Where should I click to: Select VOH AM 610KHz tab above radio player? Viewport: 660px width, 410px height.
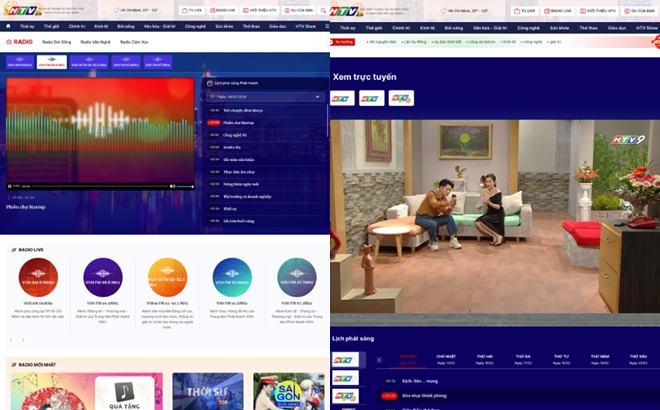pos(20,62)
